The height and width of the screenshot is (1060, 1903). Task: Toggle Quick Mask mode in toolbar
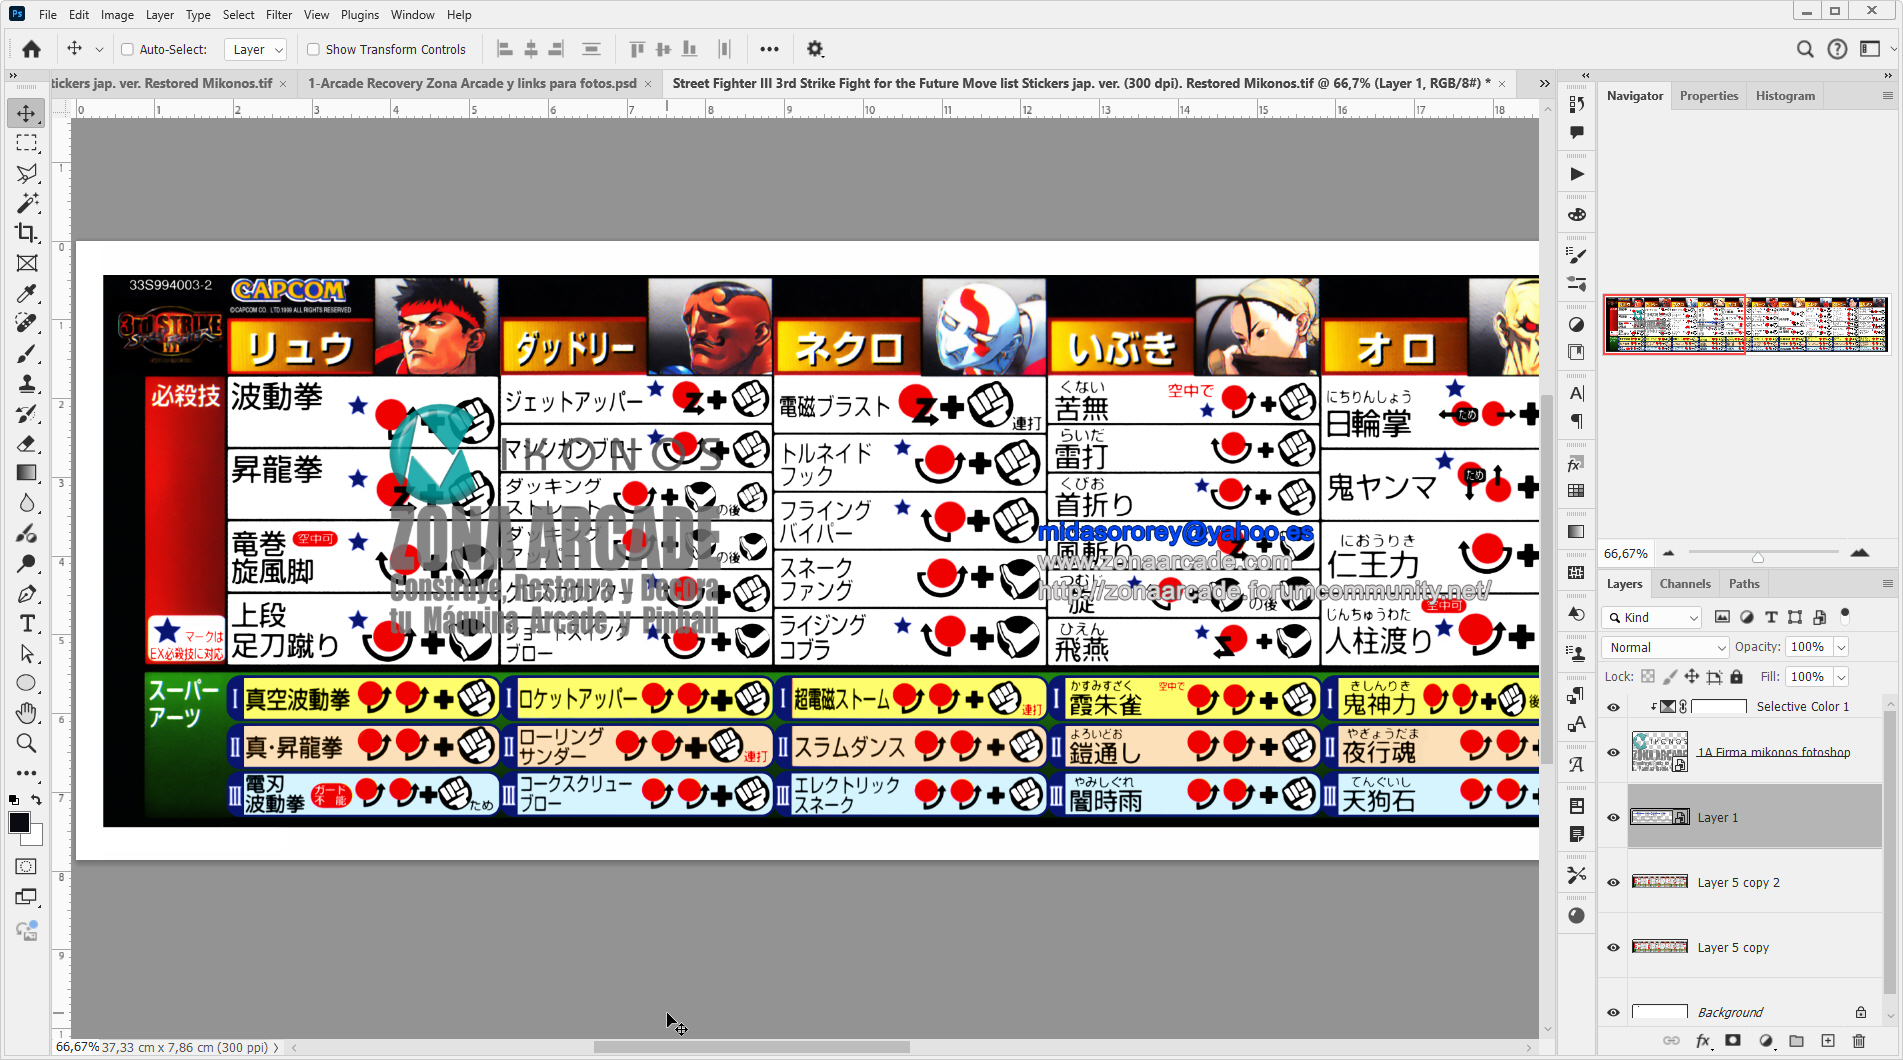tap(27, 866)
